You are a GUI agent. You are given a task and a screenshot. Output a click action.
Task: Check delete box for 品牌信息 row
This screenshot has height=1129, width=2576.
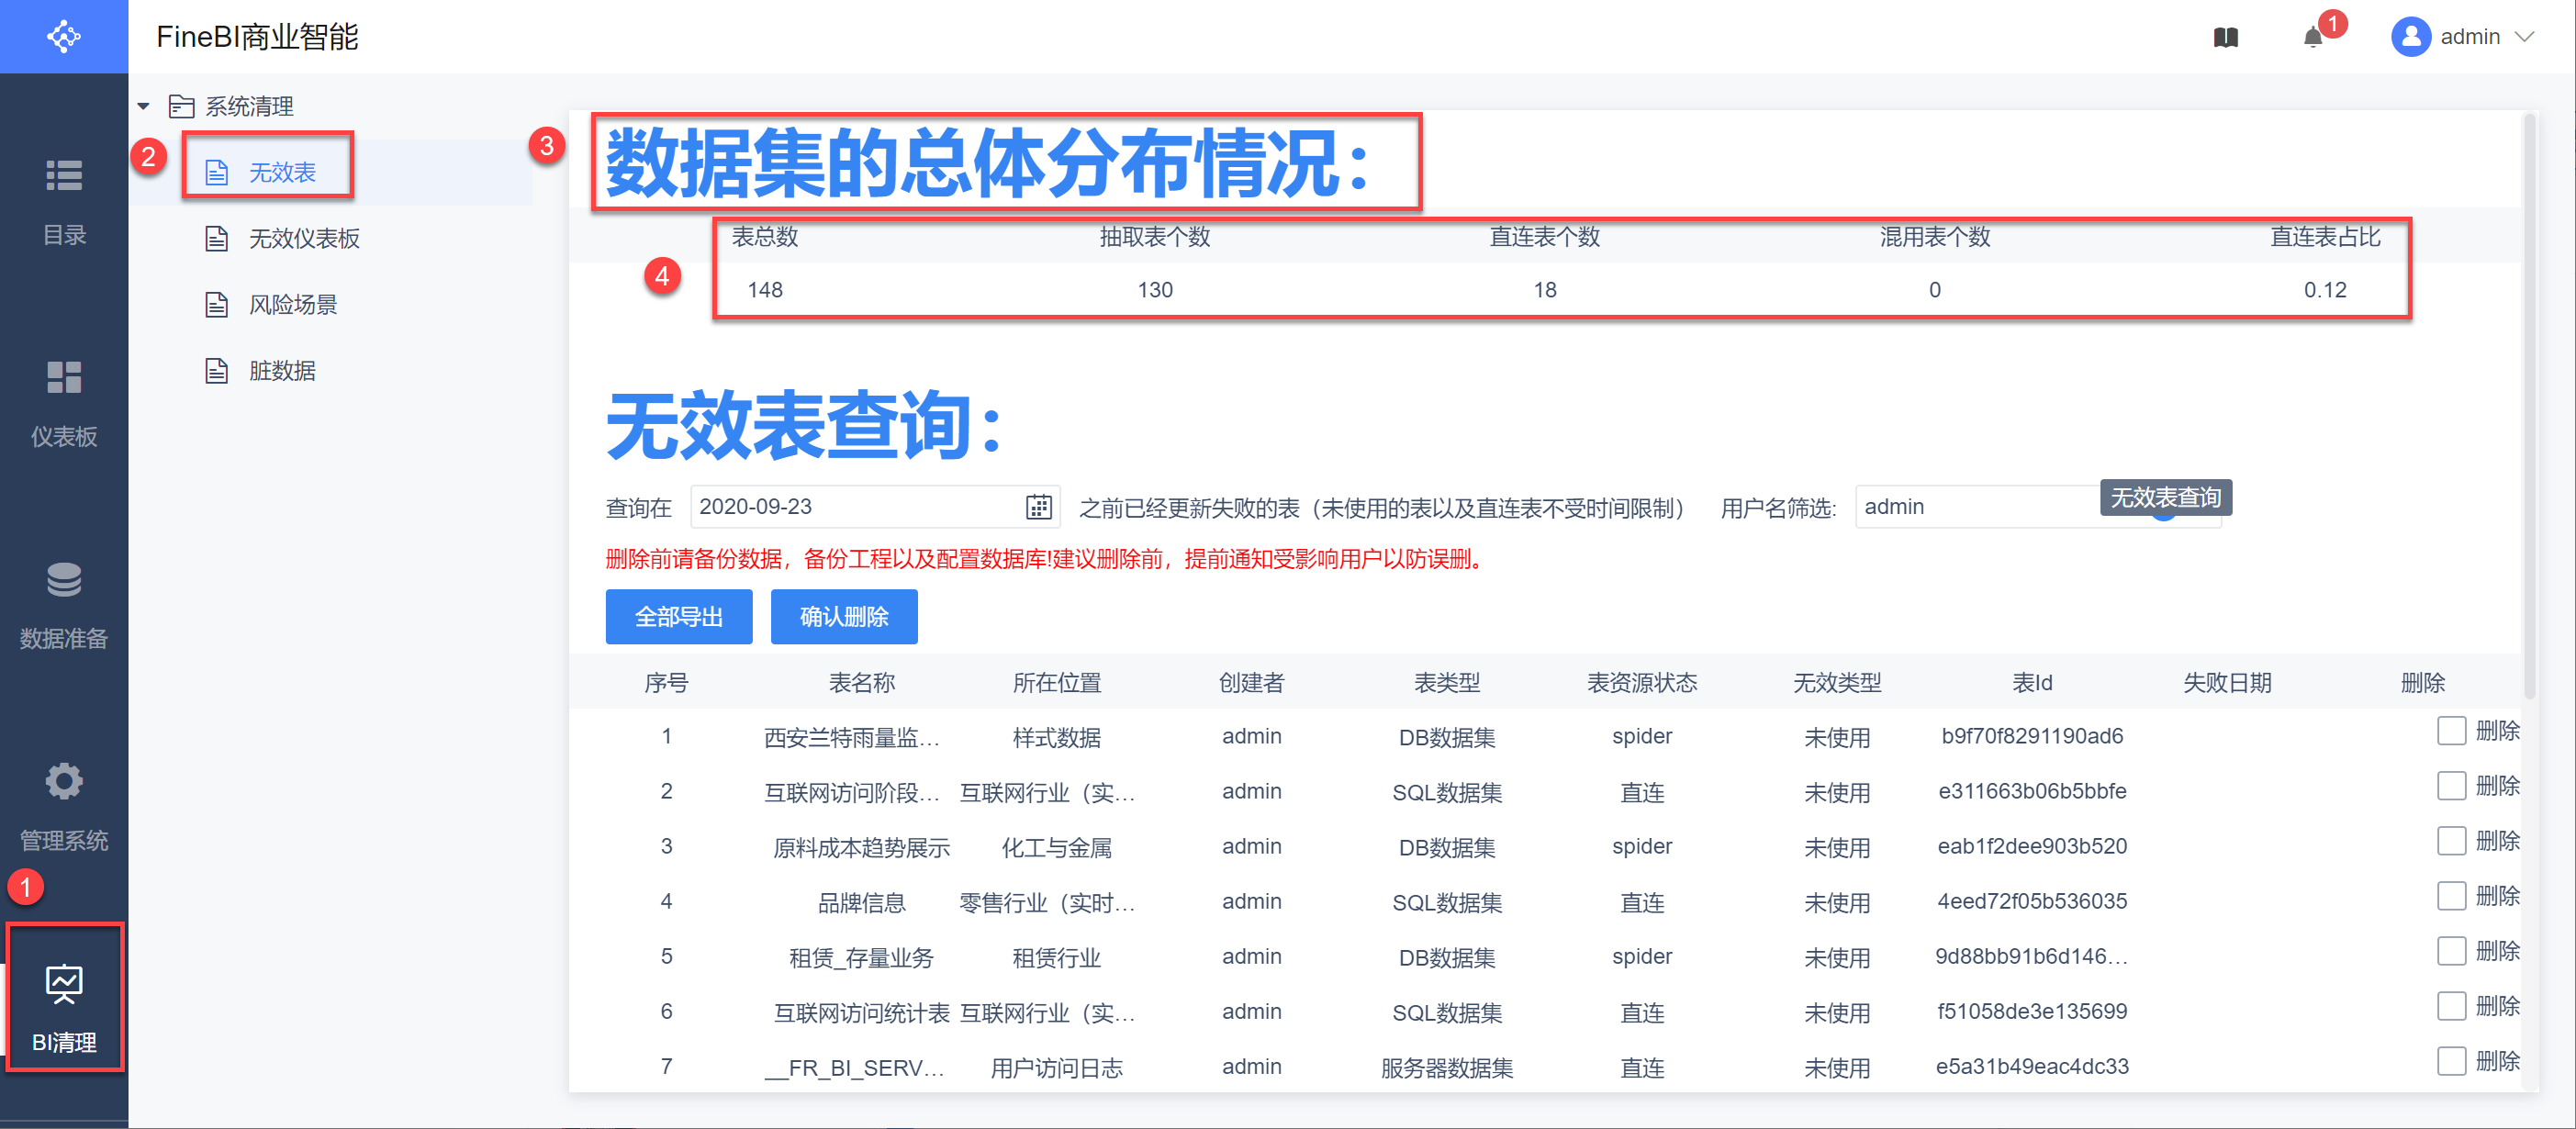(2450, 896)
